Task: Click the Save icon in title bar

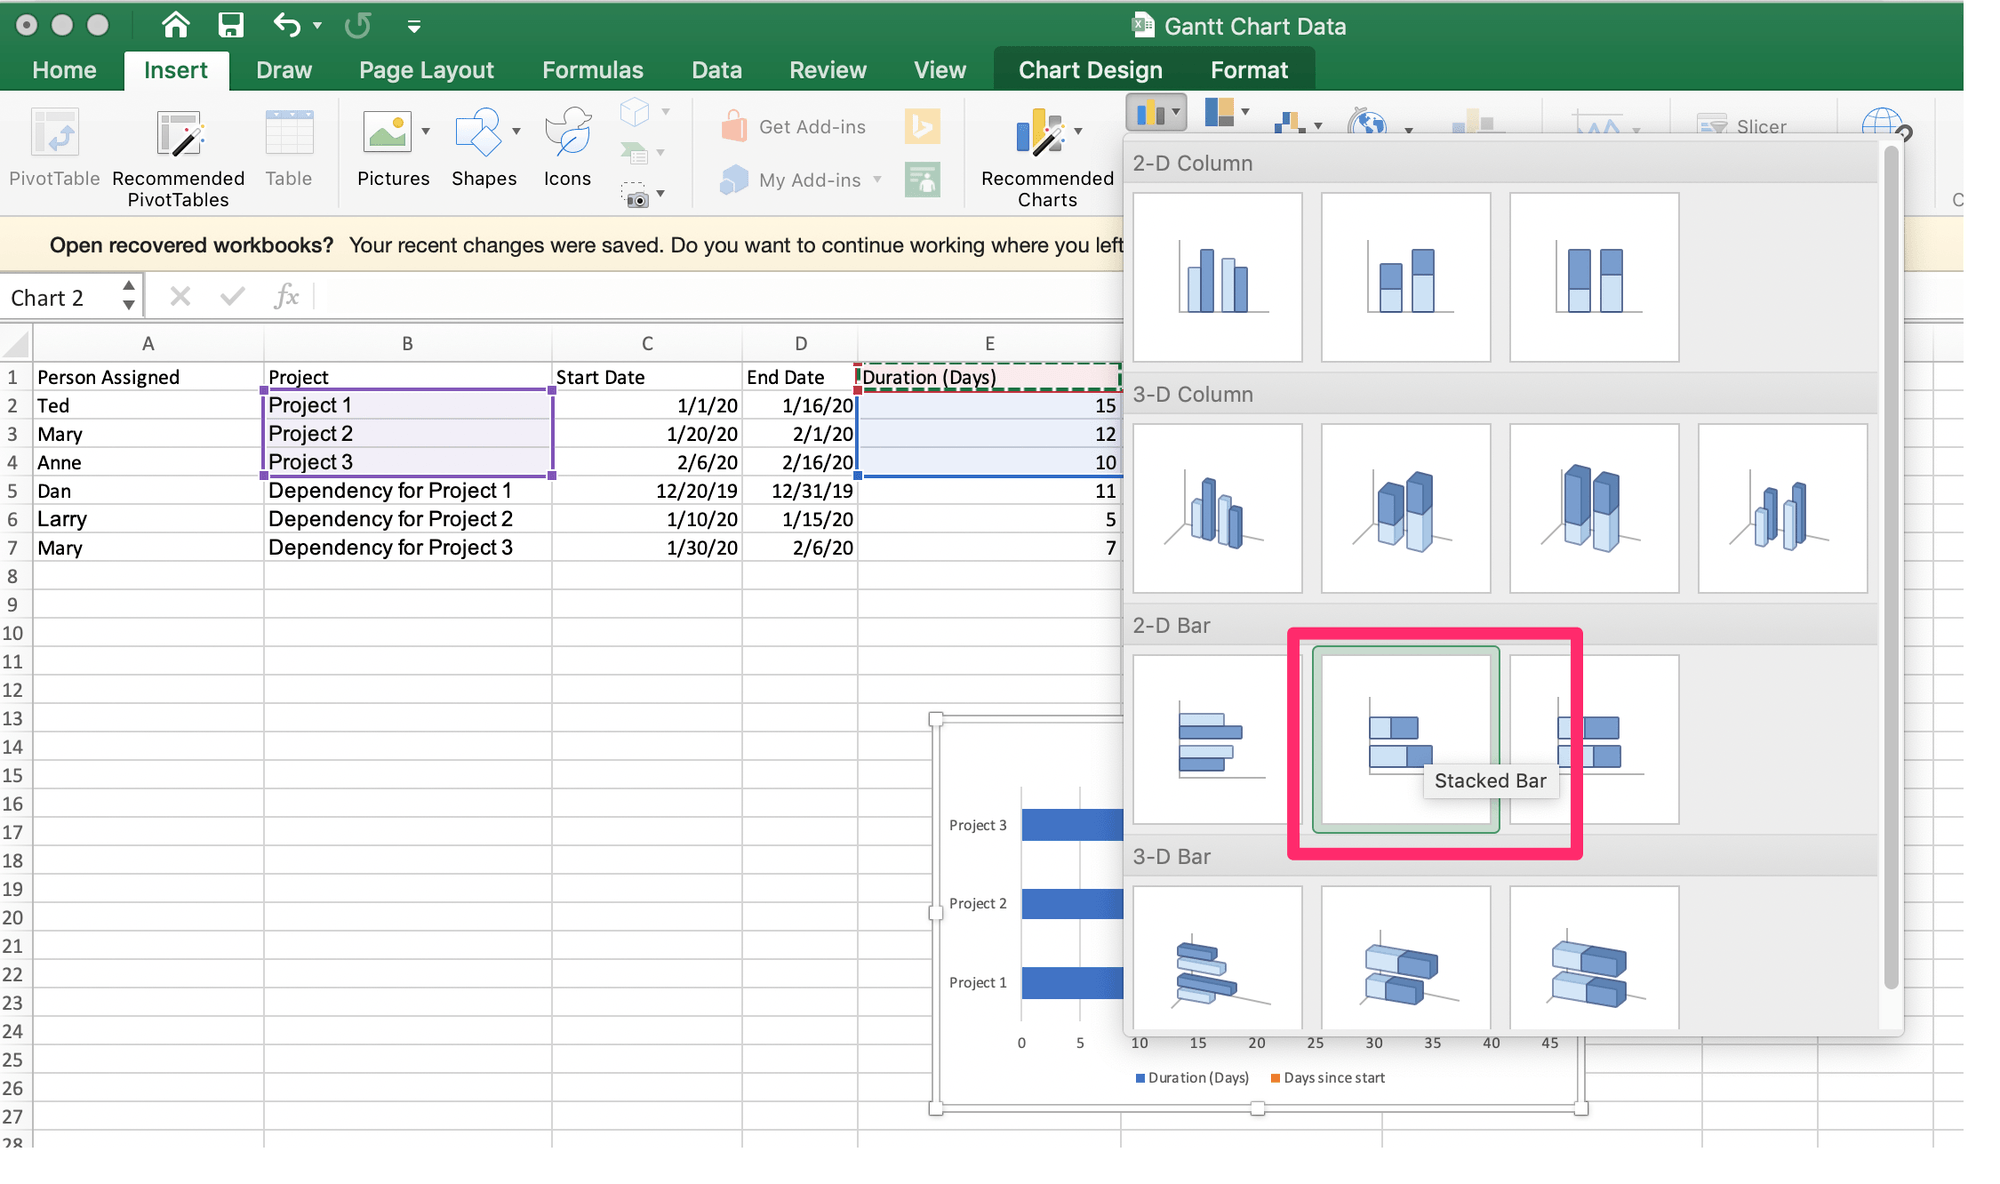Action: (231, 25)
